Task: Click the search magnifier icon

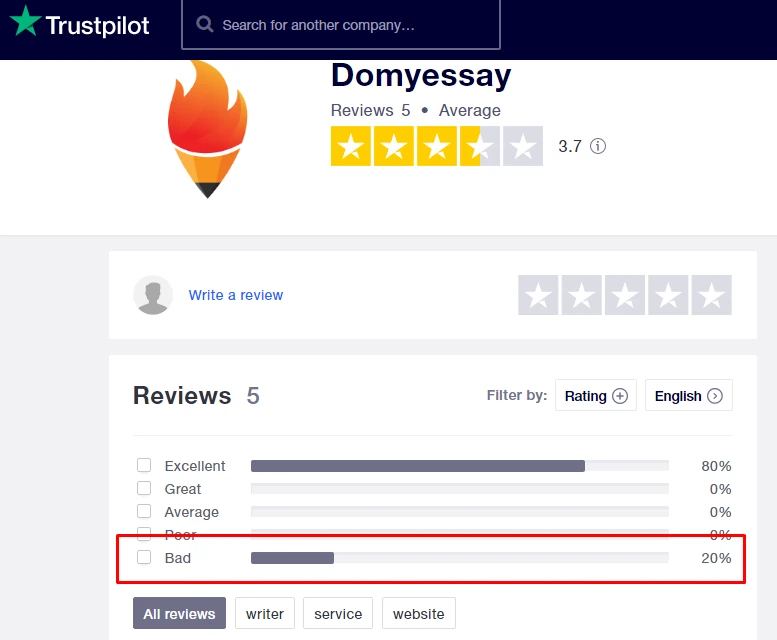Action: (x=205, y=24)
